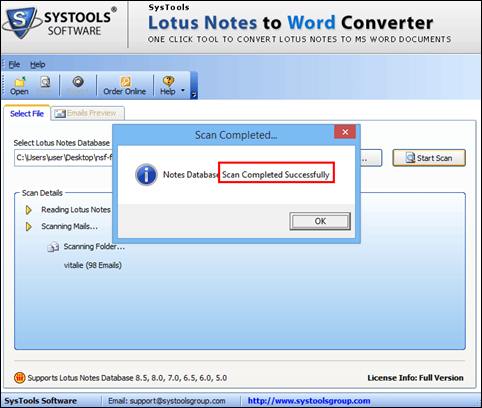Click the Open folder icon in toolbar
The image size is (482, 408).
19,82
